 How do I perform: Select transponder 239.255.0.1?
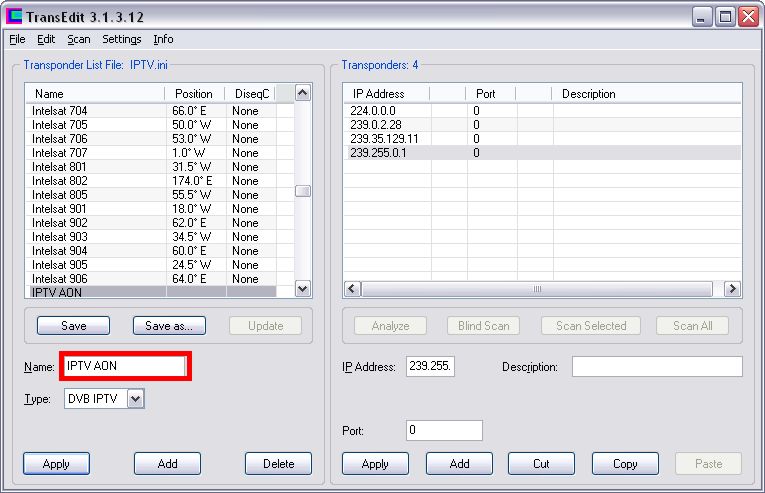coord(542,153)
